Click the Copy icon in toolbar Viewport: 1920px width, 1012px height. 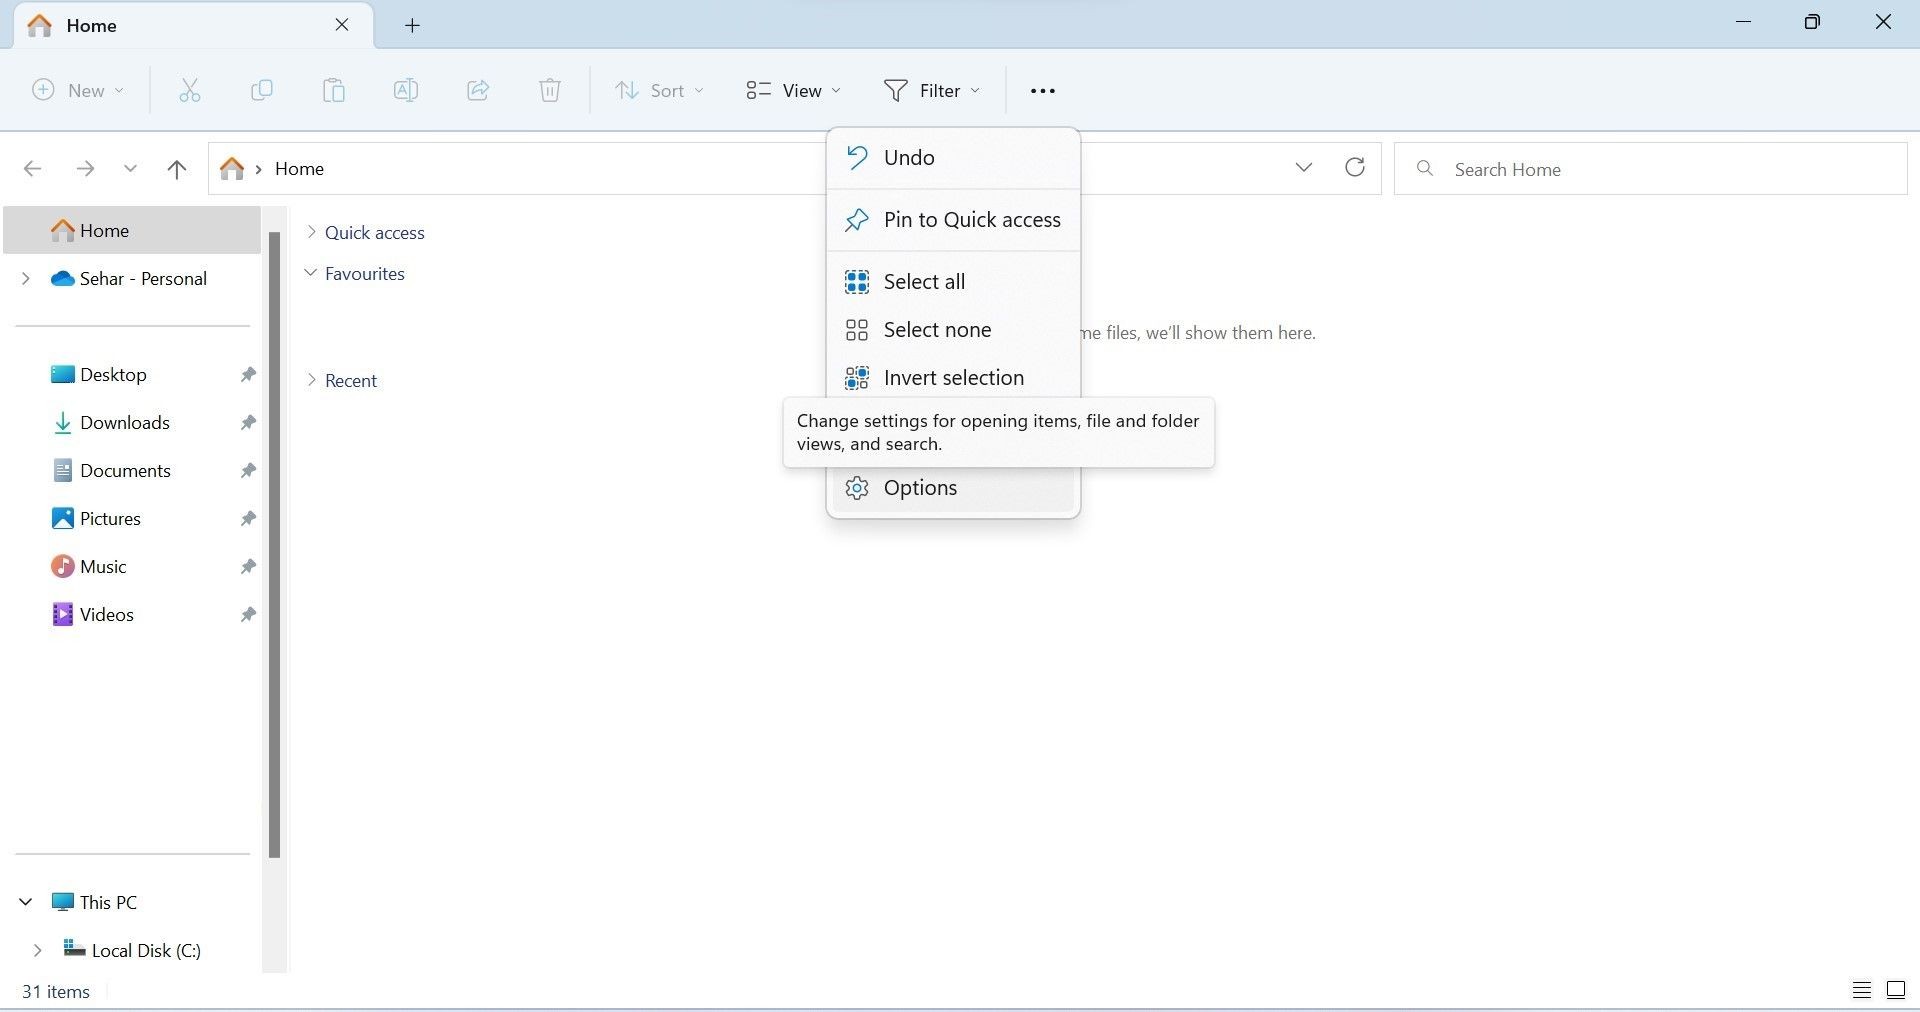(261, 90)
